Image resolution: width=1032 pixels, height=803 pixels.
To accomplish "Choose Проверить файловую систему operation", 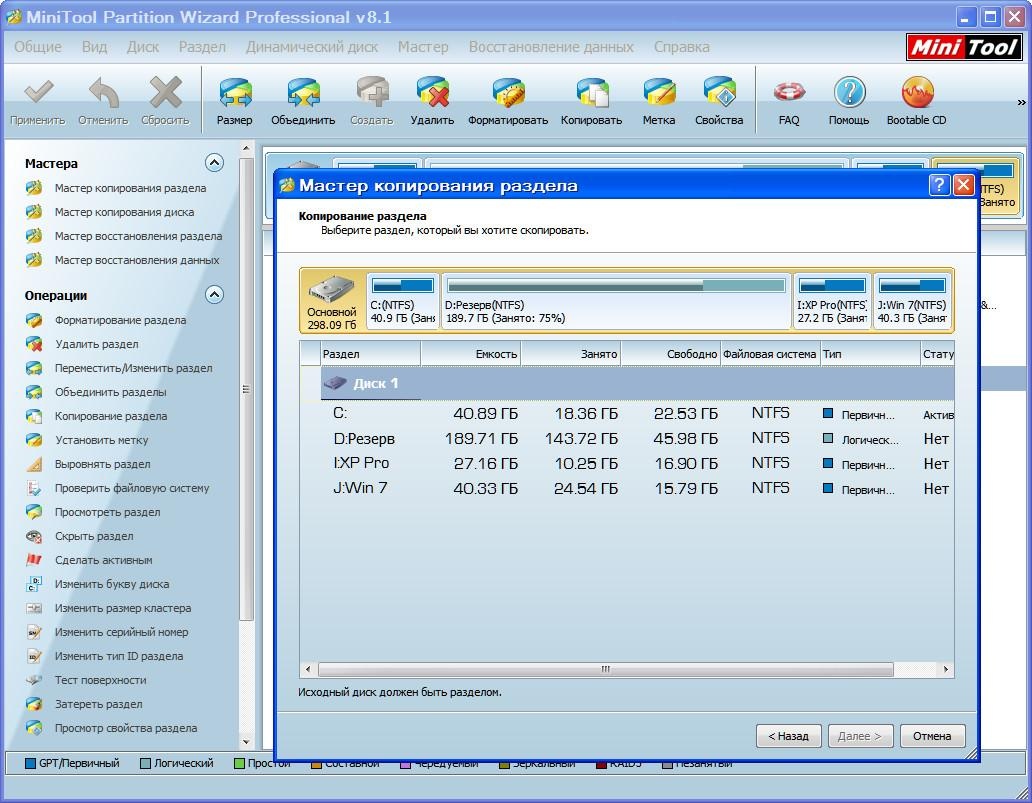I will (x=132, y=488).
